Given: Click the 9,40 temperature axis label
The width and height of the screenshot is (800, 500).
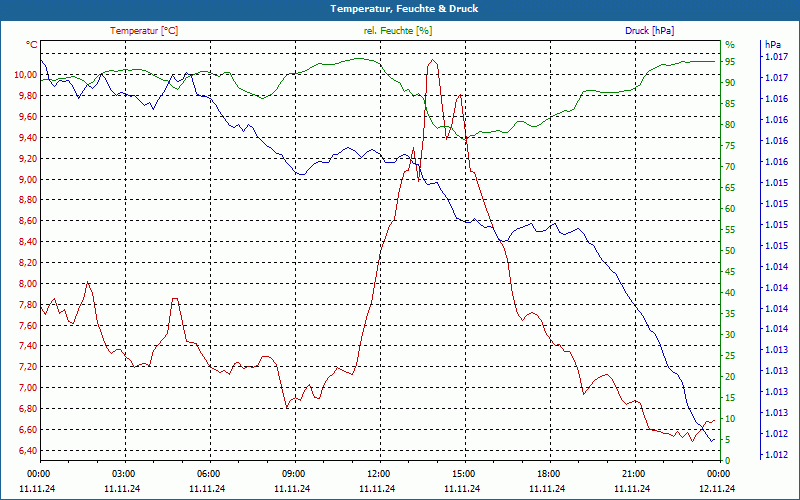Looking at the screenshot, I should (28, 138).
